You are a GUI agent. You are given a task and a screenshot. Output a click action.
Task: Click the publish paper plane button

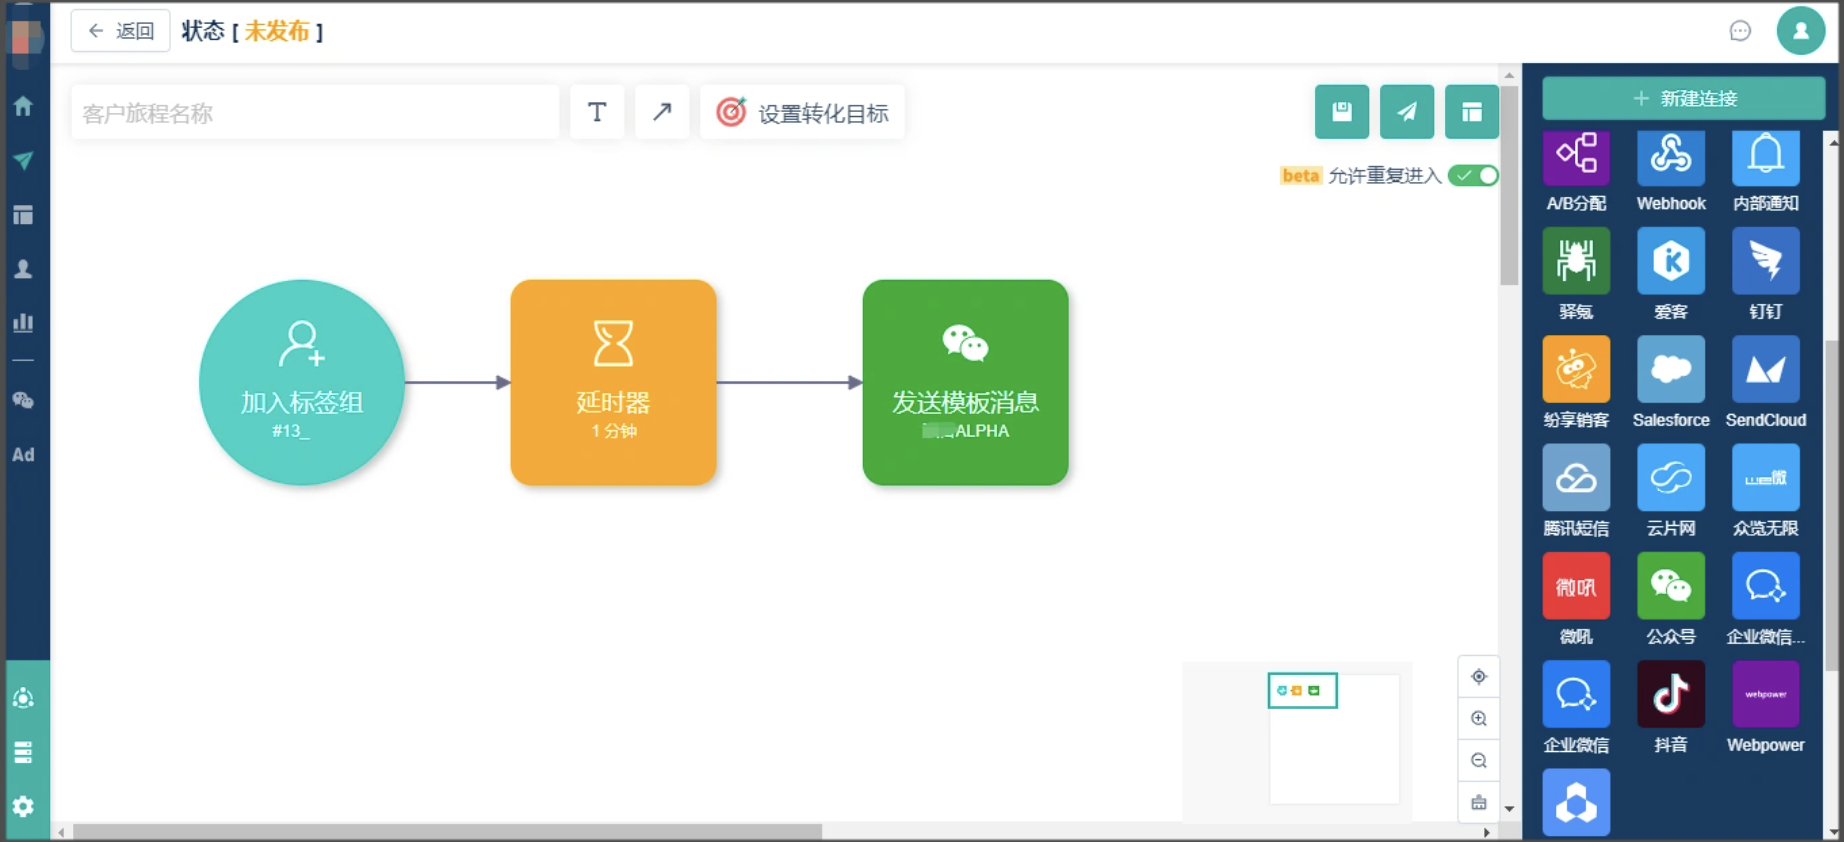[x=1407, y=112]
